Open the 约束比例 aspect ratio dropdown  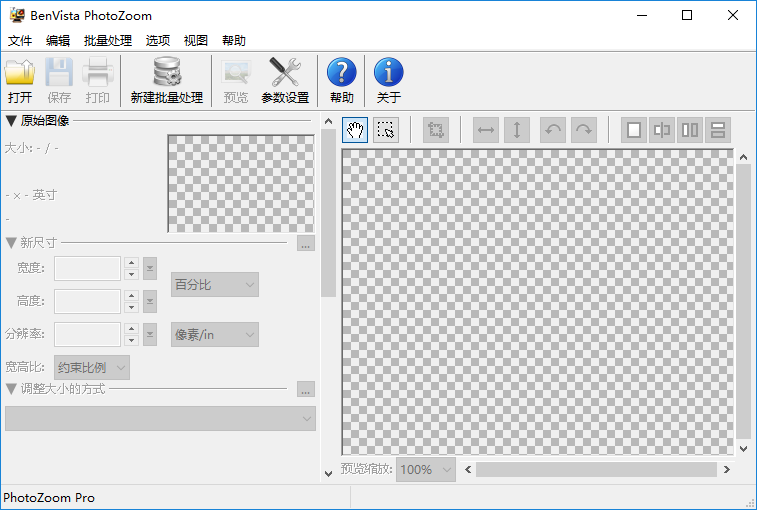(92, 368)
